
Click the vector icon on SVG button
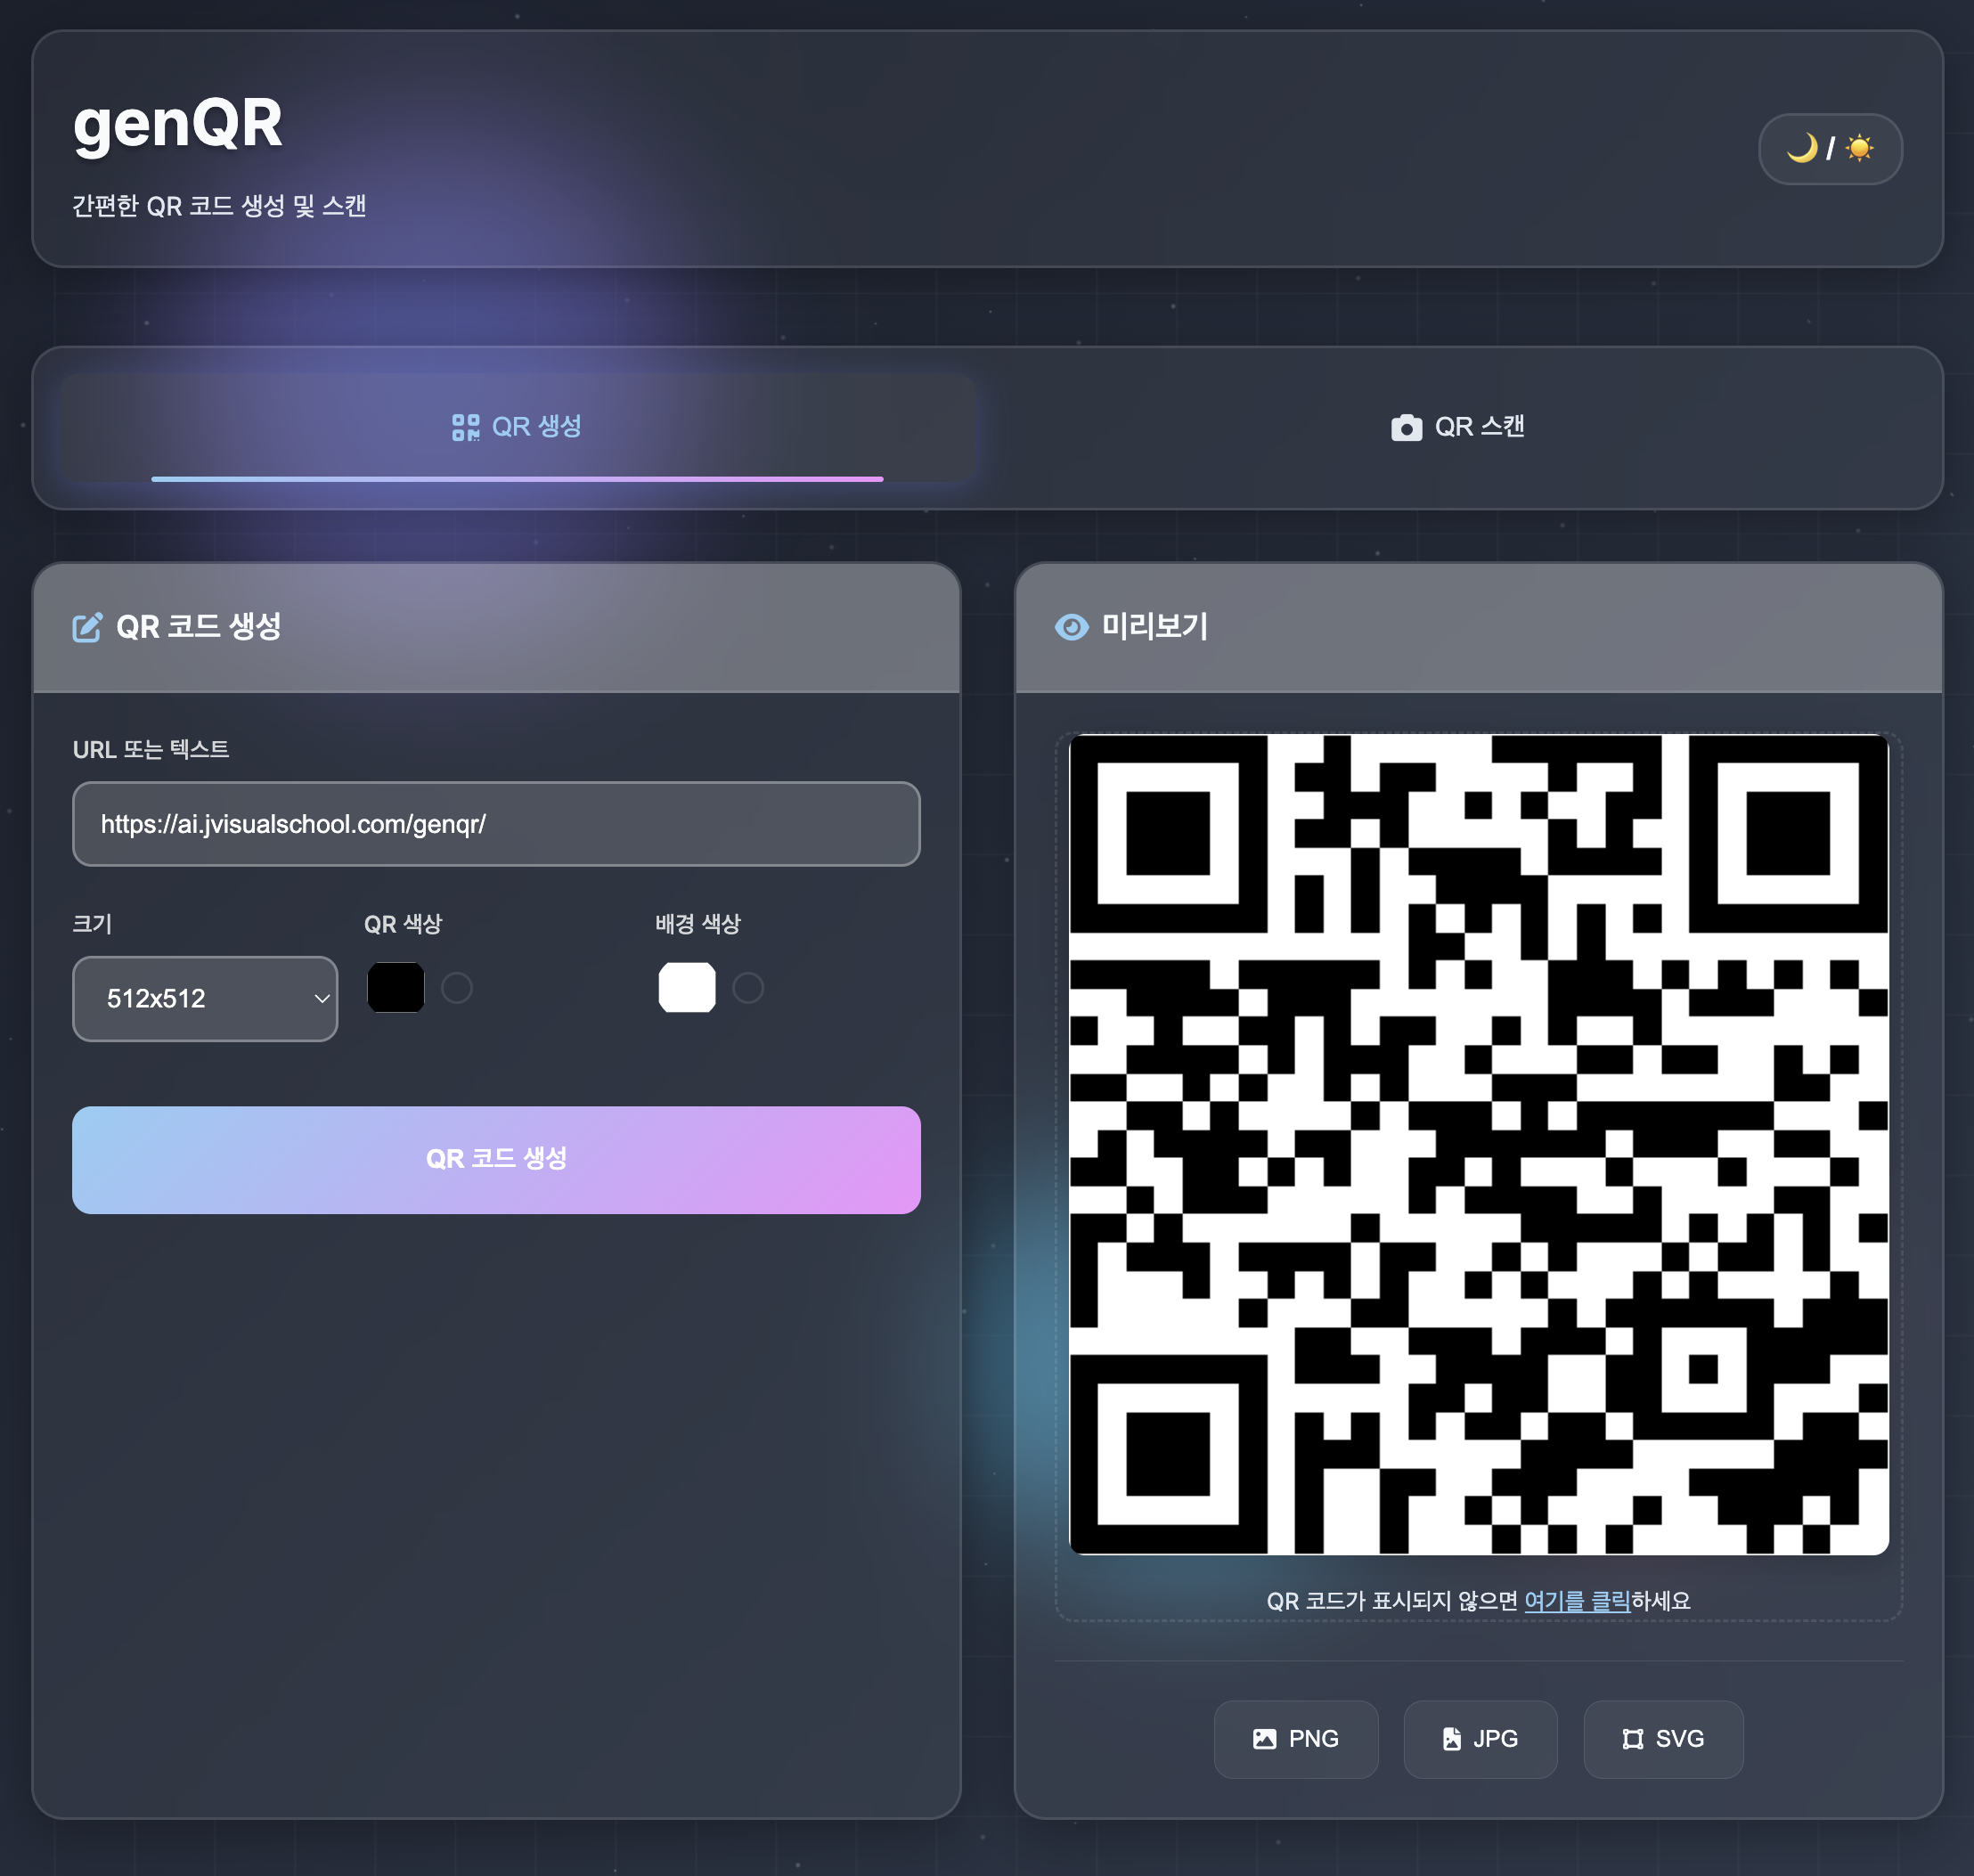click(x=1632, y=1739)
